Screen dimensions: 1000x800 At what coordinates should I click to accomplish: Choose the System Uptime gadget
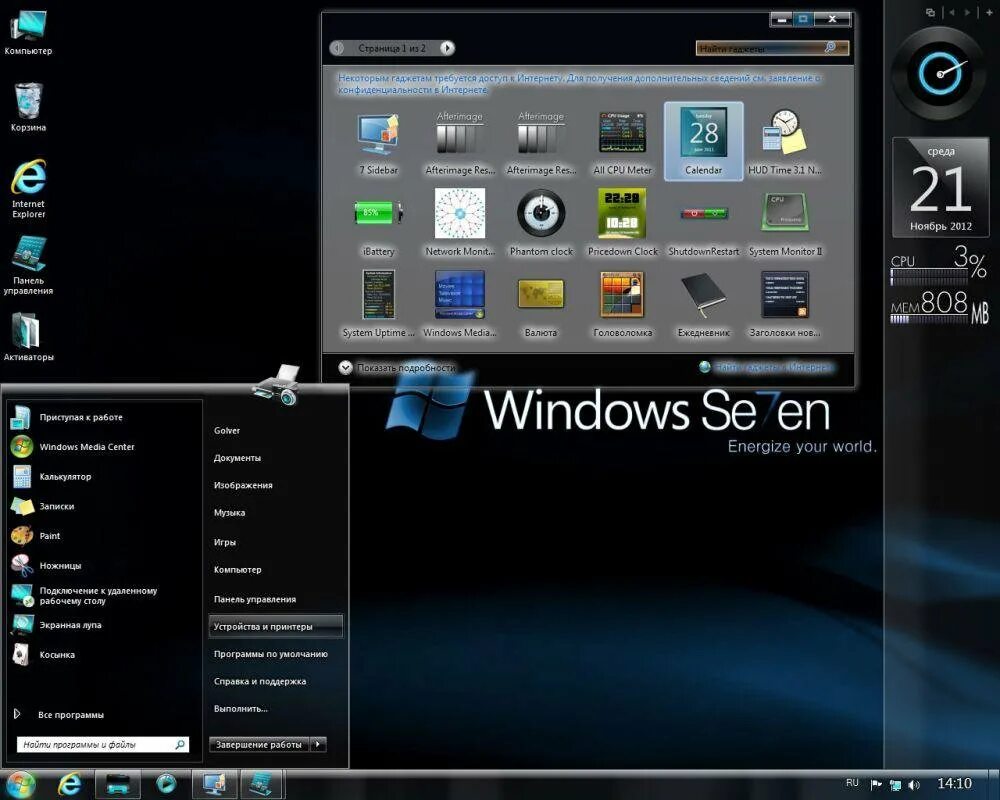[x=378, y=304]
